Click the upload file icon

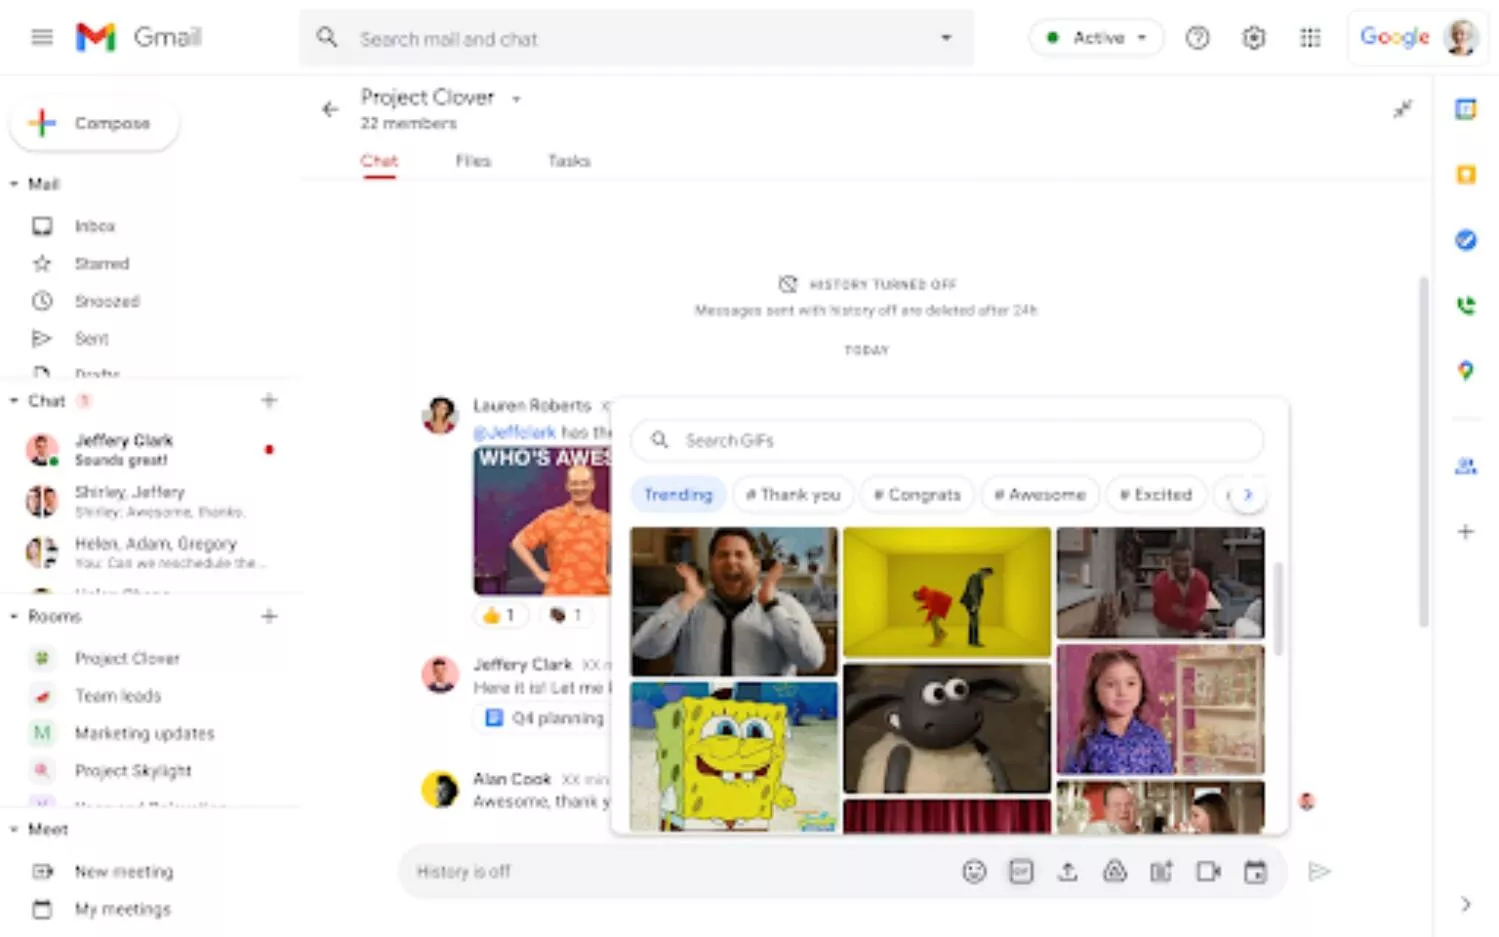coord(1068,872)
